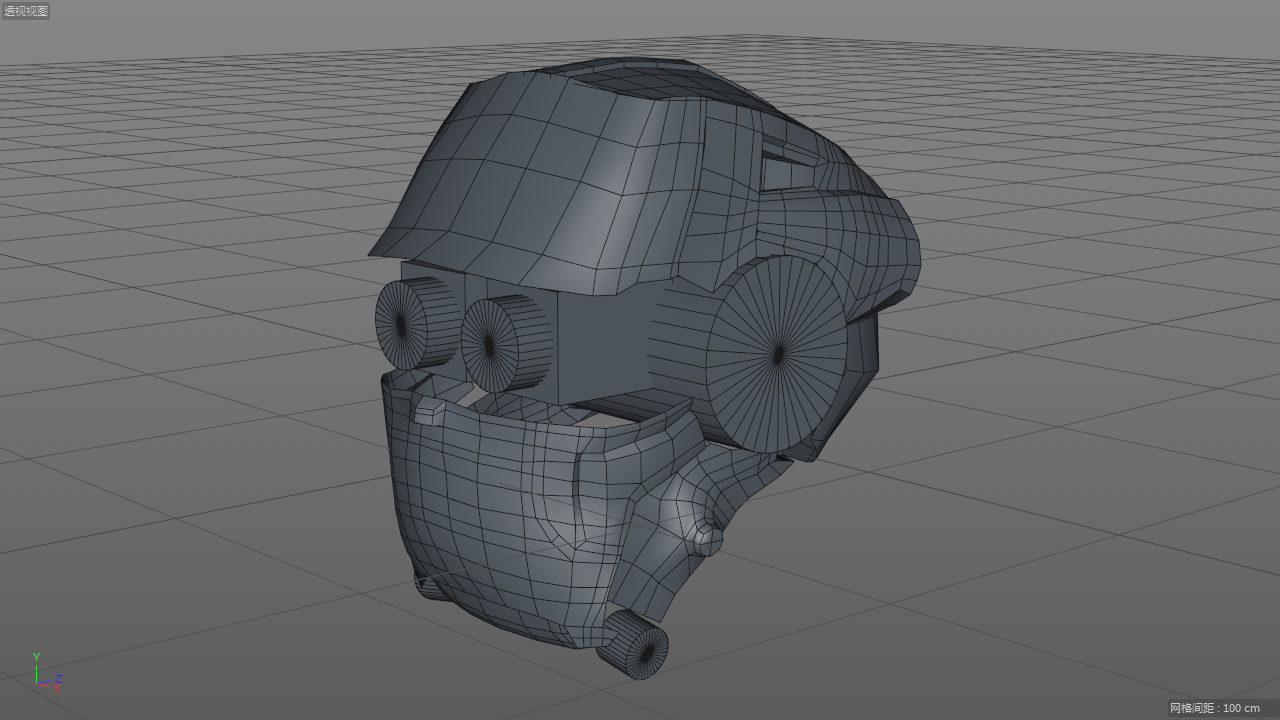Click the XYZ axis orientation gizmo
1280x720 pixels.
coord(46,673)
